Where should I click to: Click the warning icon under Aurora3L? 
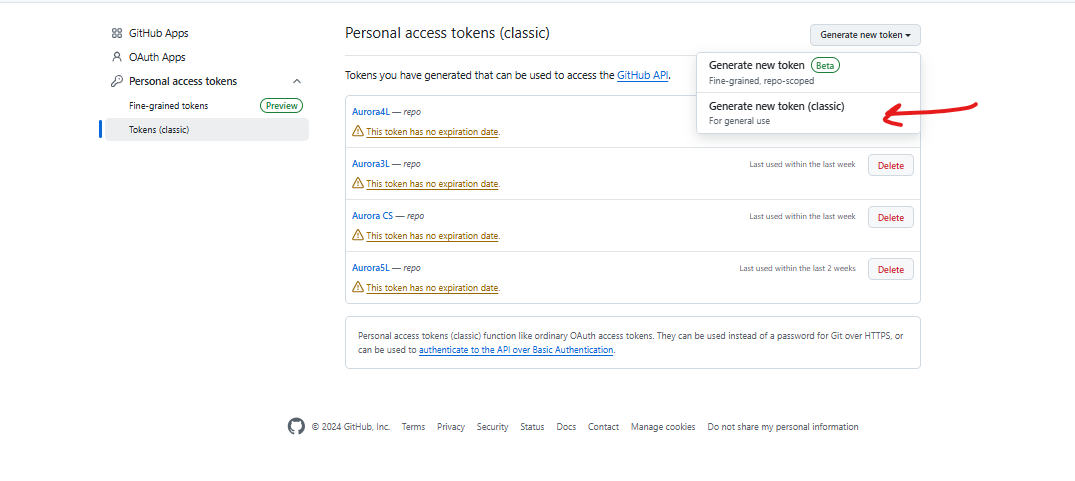pyautogui.click(x=358, y=183)
